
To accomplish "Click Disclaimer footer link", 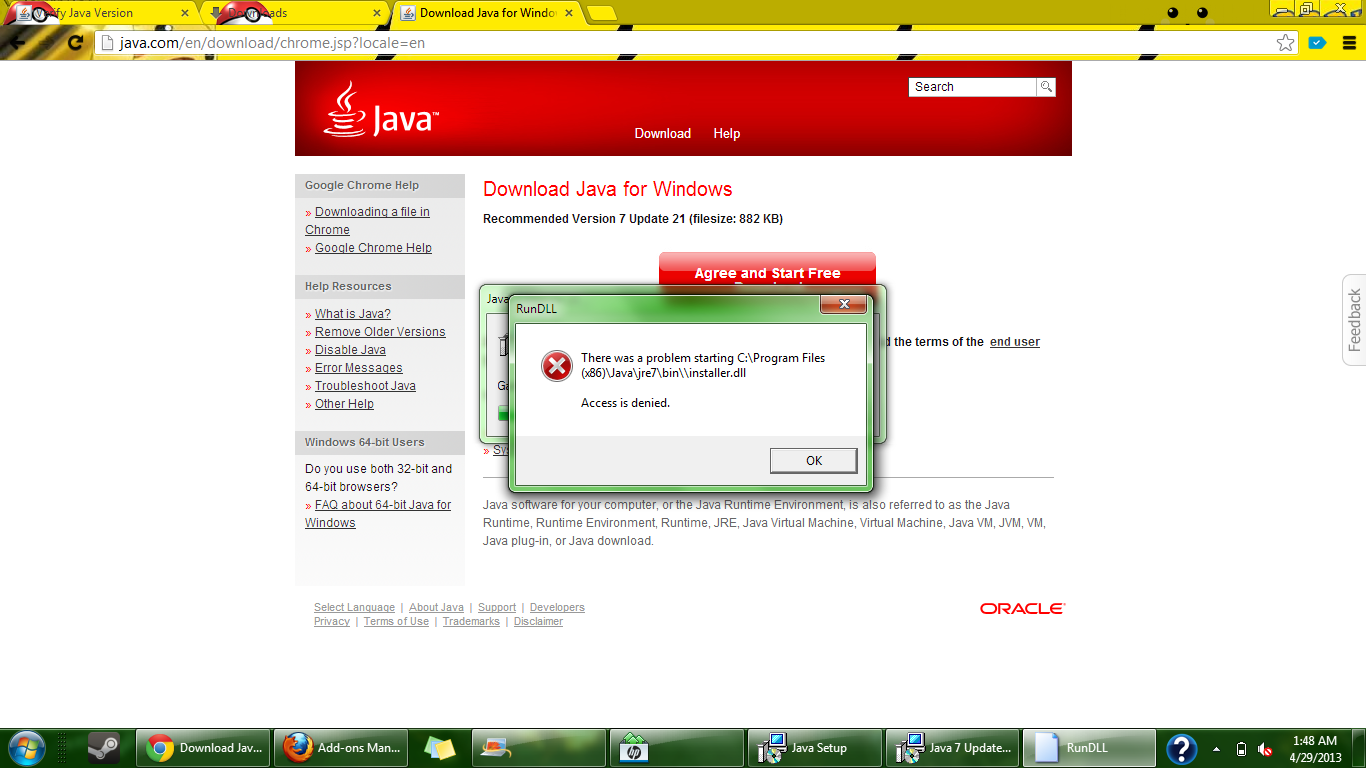I will (538, 621).
